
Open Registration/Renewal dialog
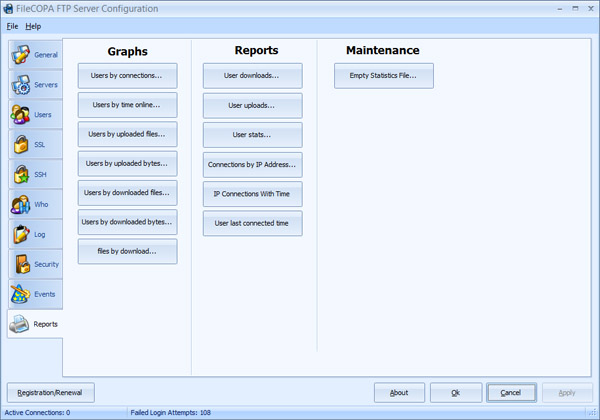pos(51,392)
